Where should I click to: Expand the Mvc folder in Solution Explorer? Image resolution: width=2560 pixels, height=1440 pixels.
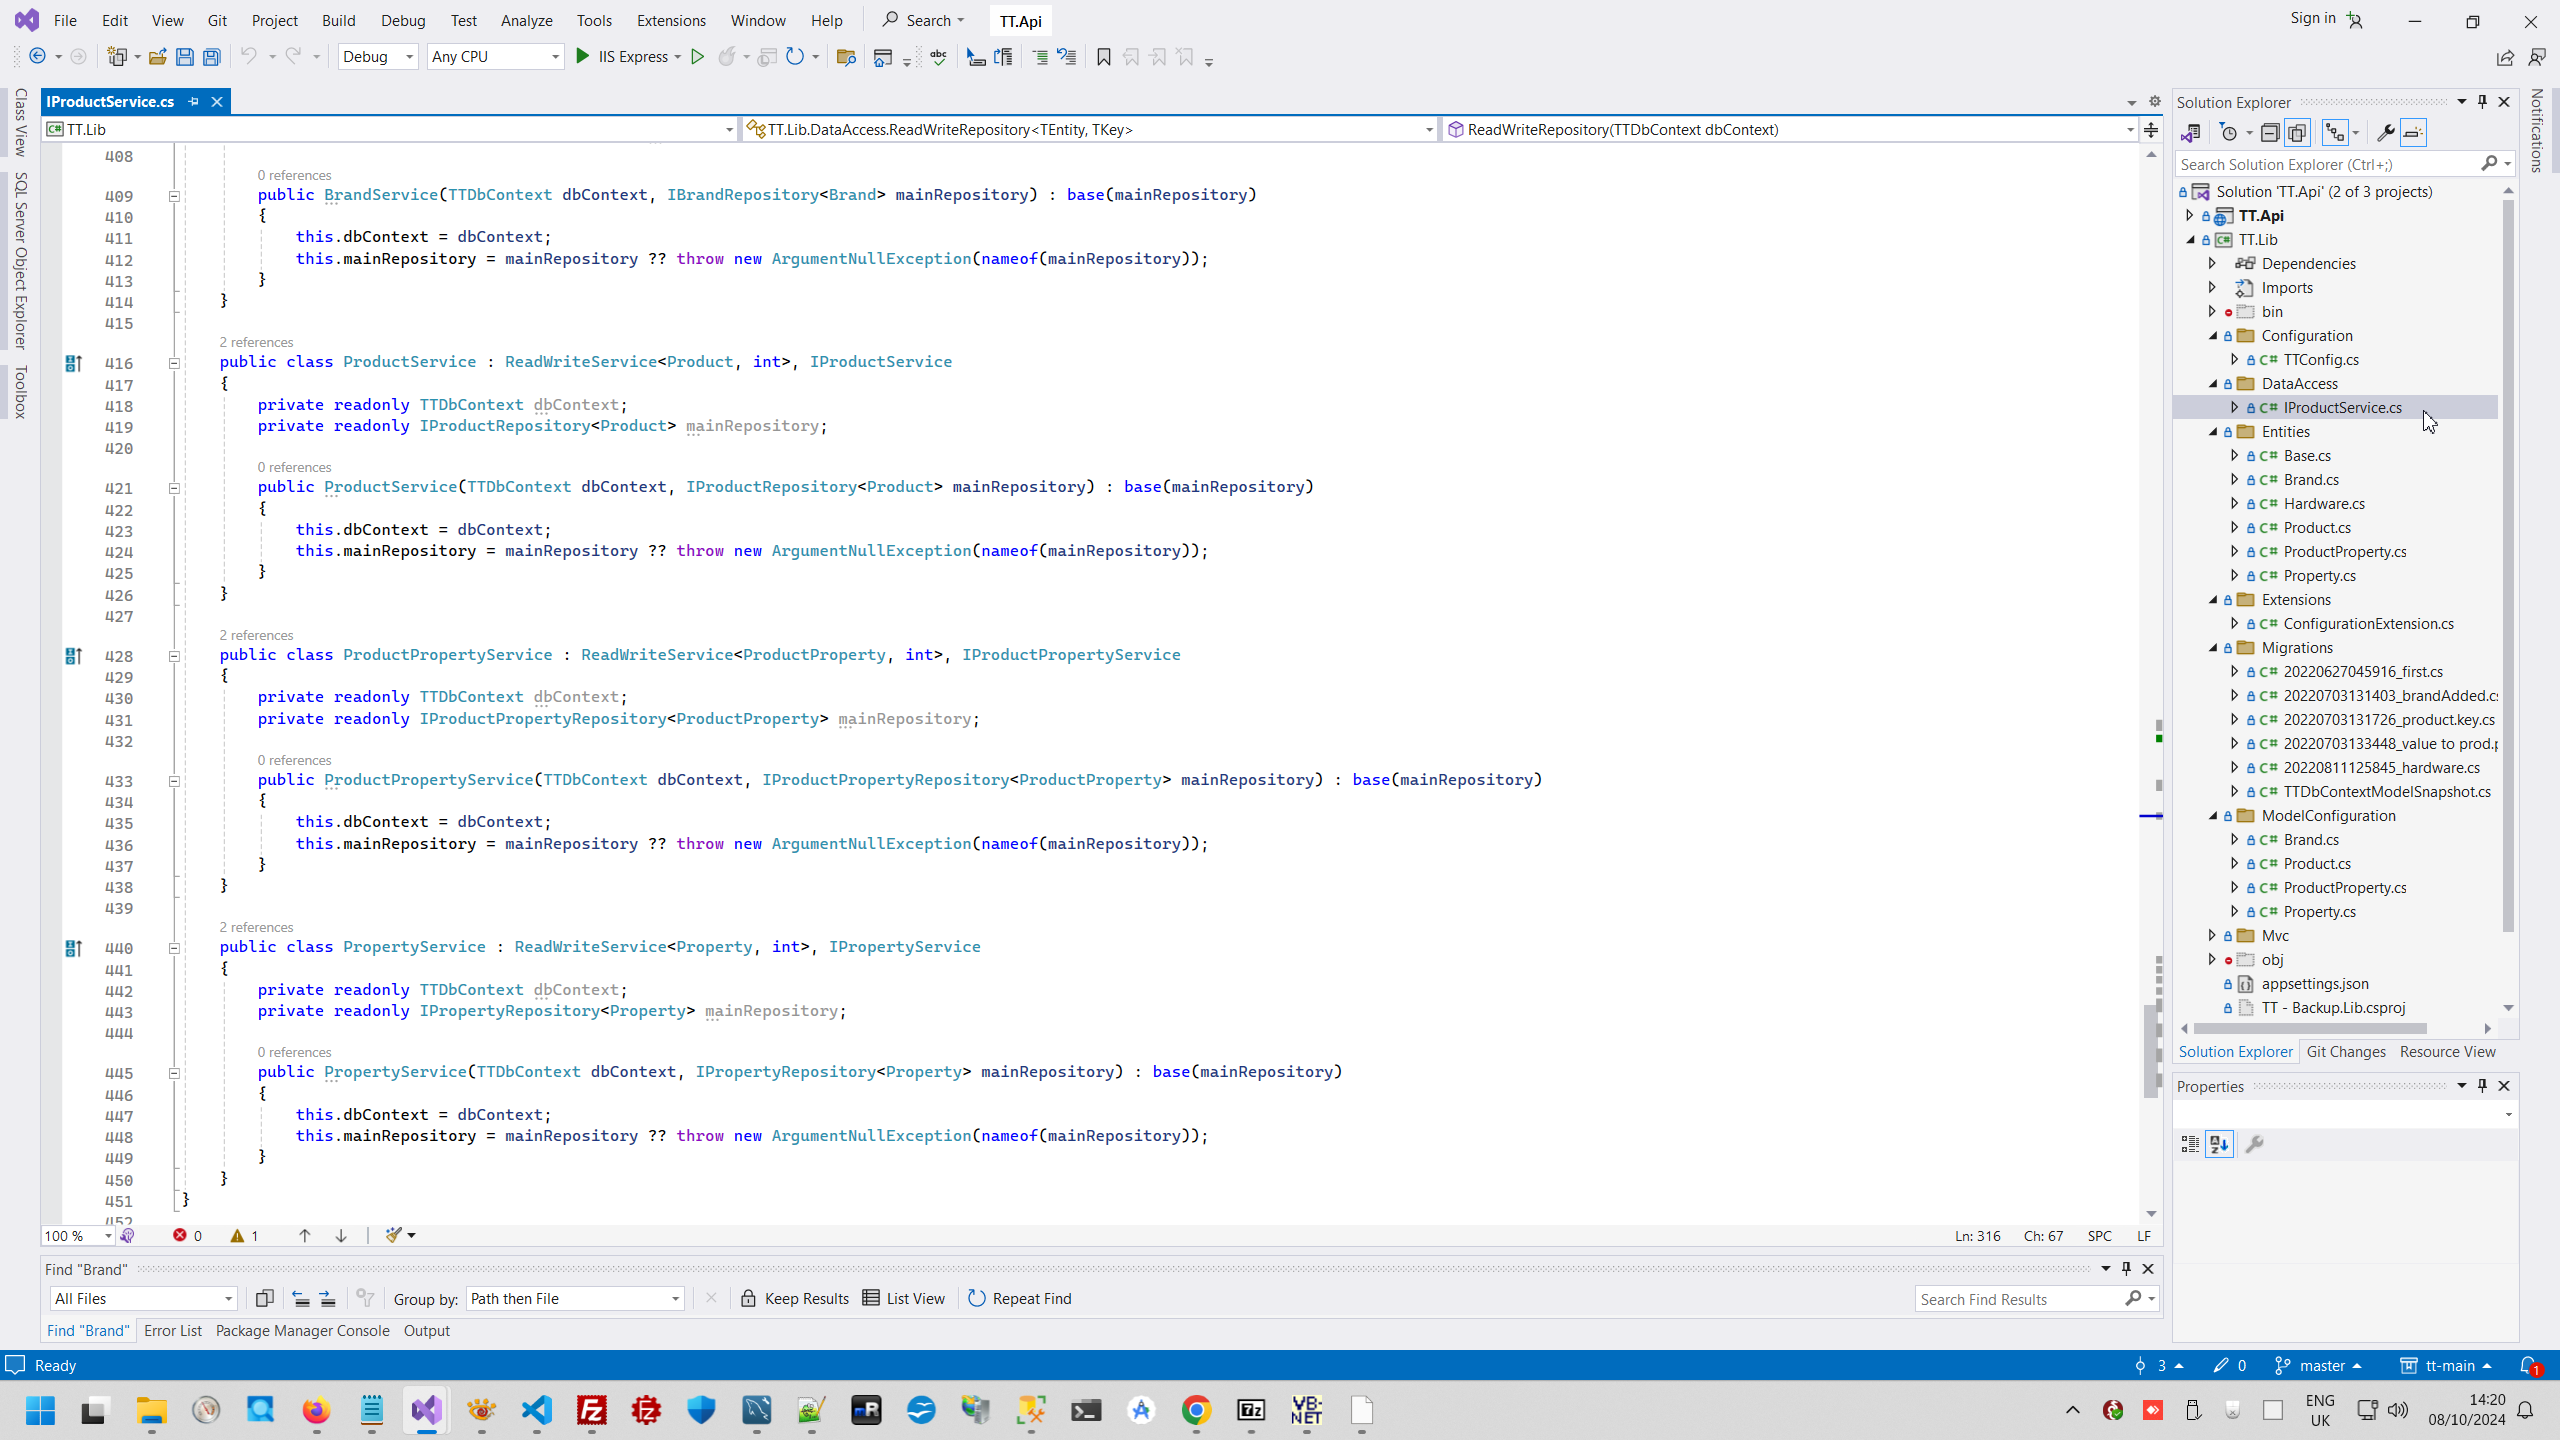pyautogui.click(x=2212, y=936)
